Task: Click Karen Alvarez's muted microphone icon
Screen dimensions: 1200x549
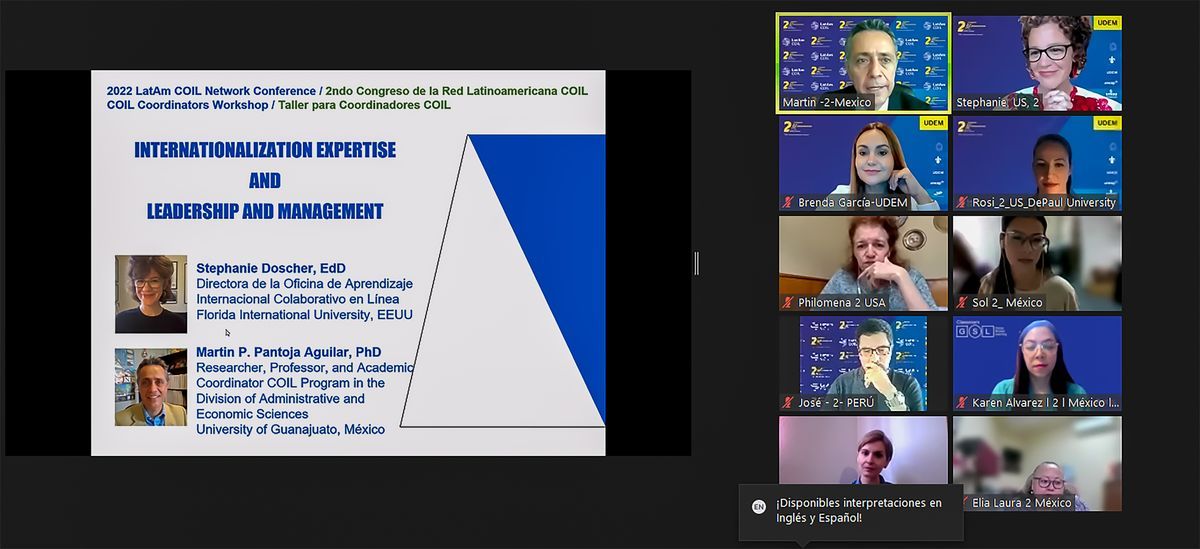Action: pos(962,402)
